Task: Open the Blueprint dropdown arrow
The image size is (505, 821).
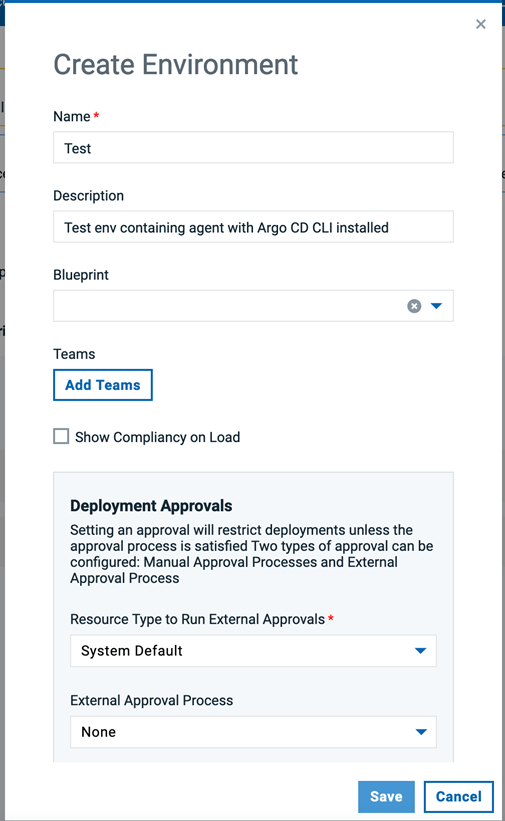Action: pos(436,306)
